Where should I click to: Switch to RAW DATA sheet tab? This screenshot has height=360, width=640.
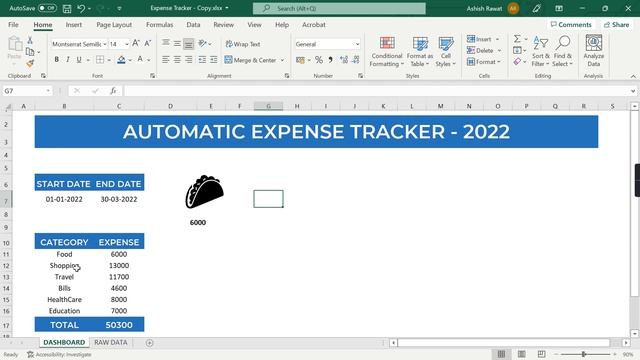coord(111,342)
